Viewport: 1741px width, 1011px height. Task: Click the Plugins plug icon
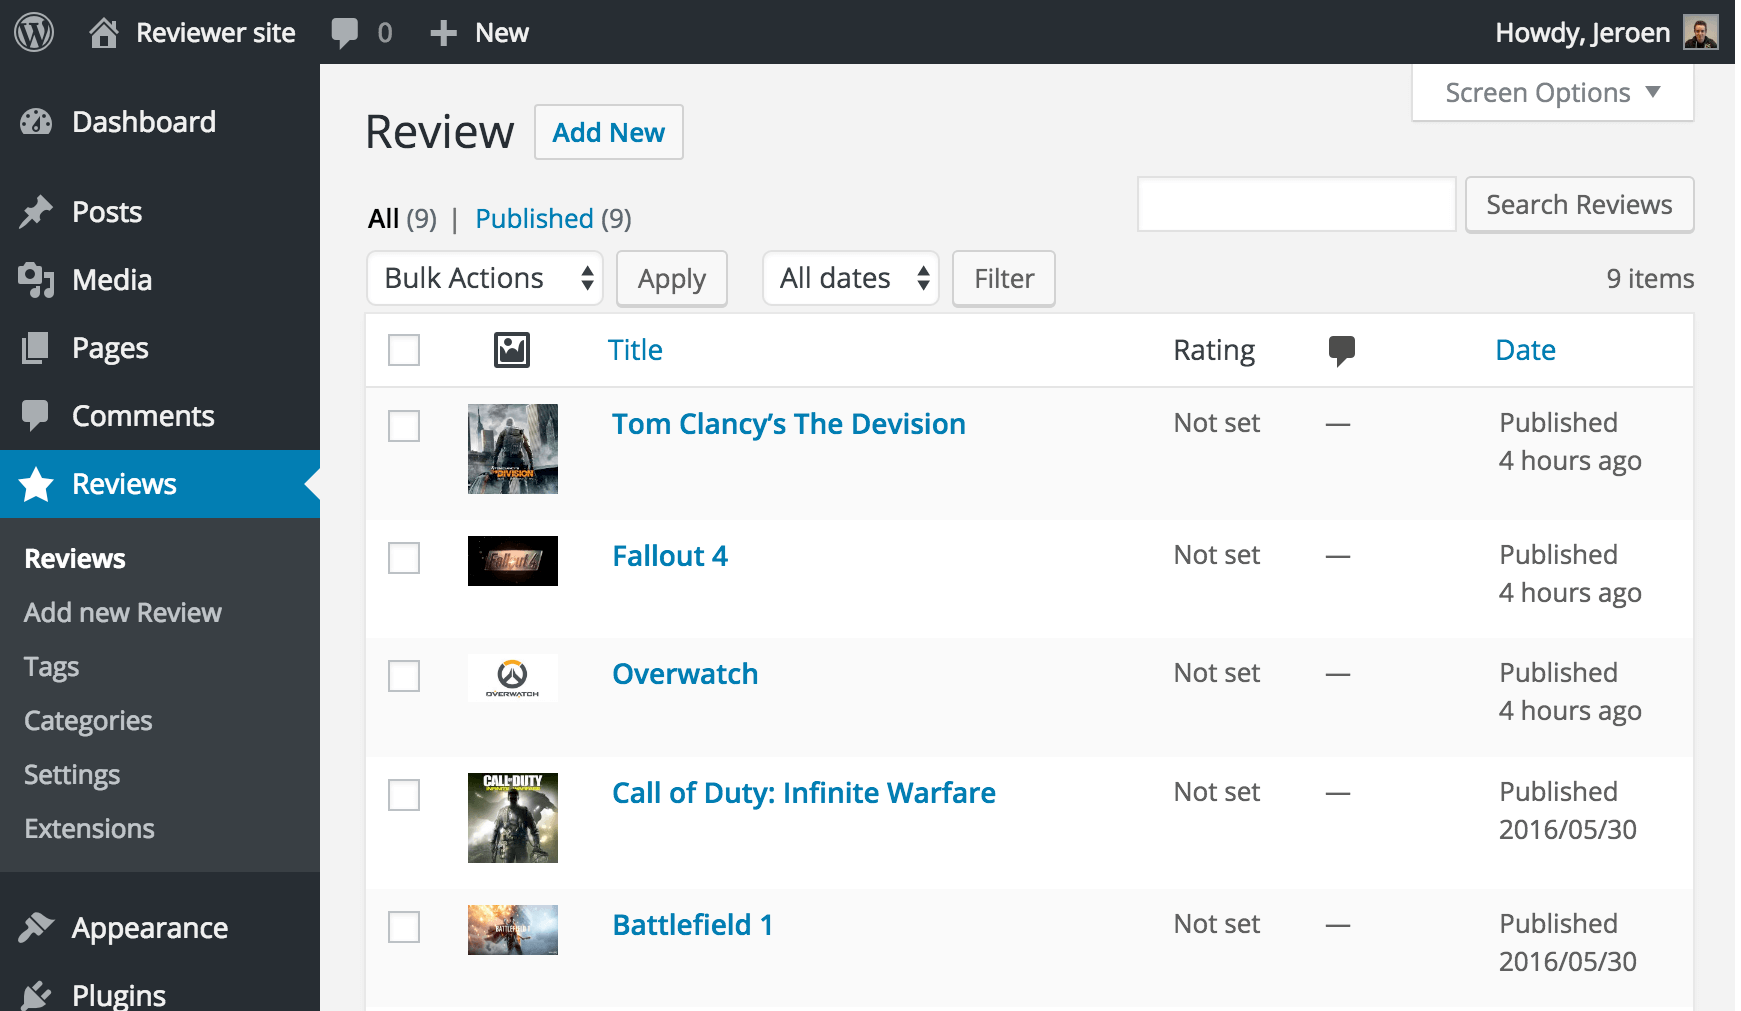tap(36, 995)
